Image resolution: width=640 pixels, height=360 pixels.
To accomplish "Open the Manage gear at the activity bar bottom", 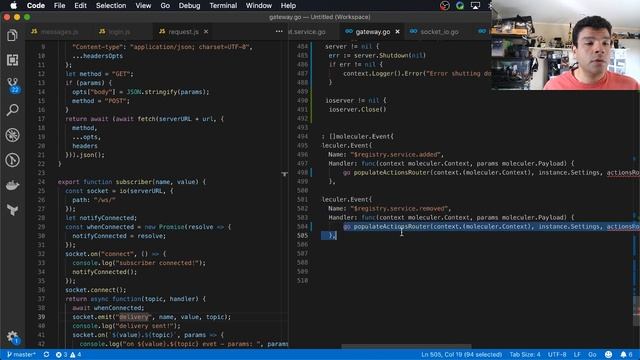I will pyautogui.click(x=12, y=337).
